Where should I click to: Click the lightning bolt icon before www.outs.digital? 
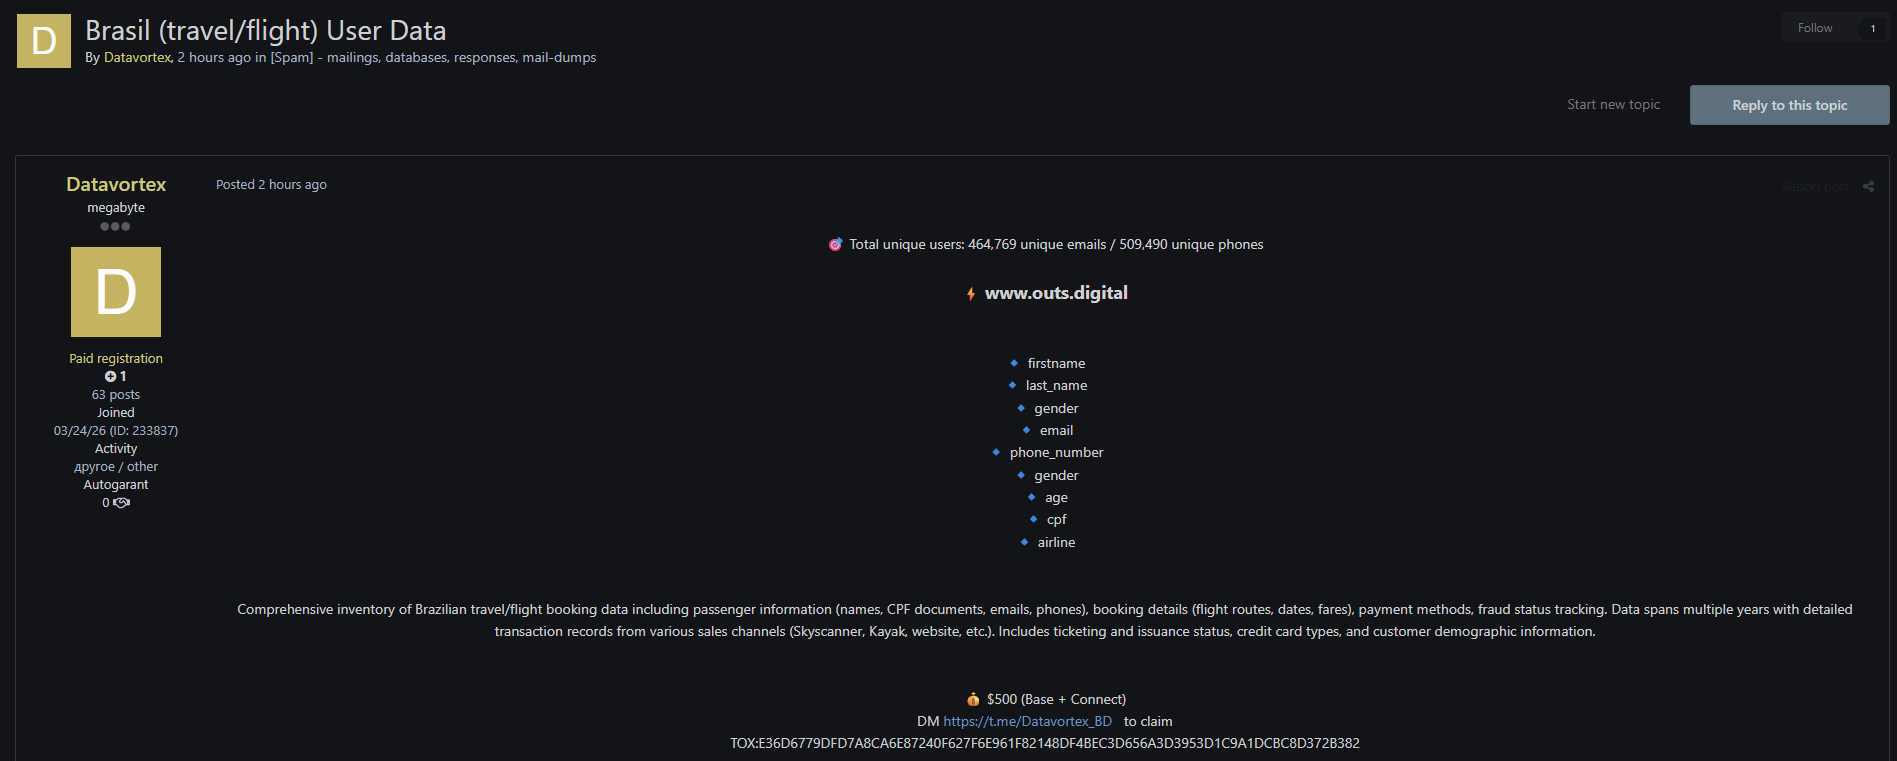pos(970,294)
